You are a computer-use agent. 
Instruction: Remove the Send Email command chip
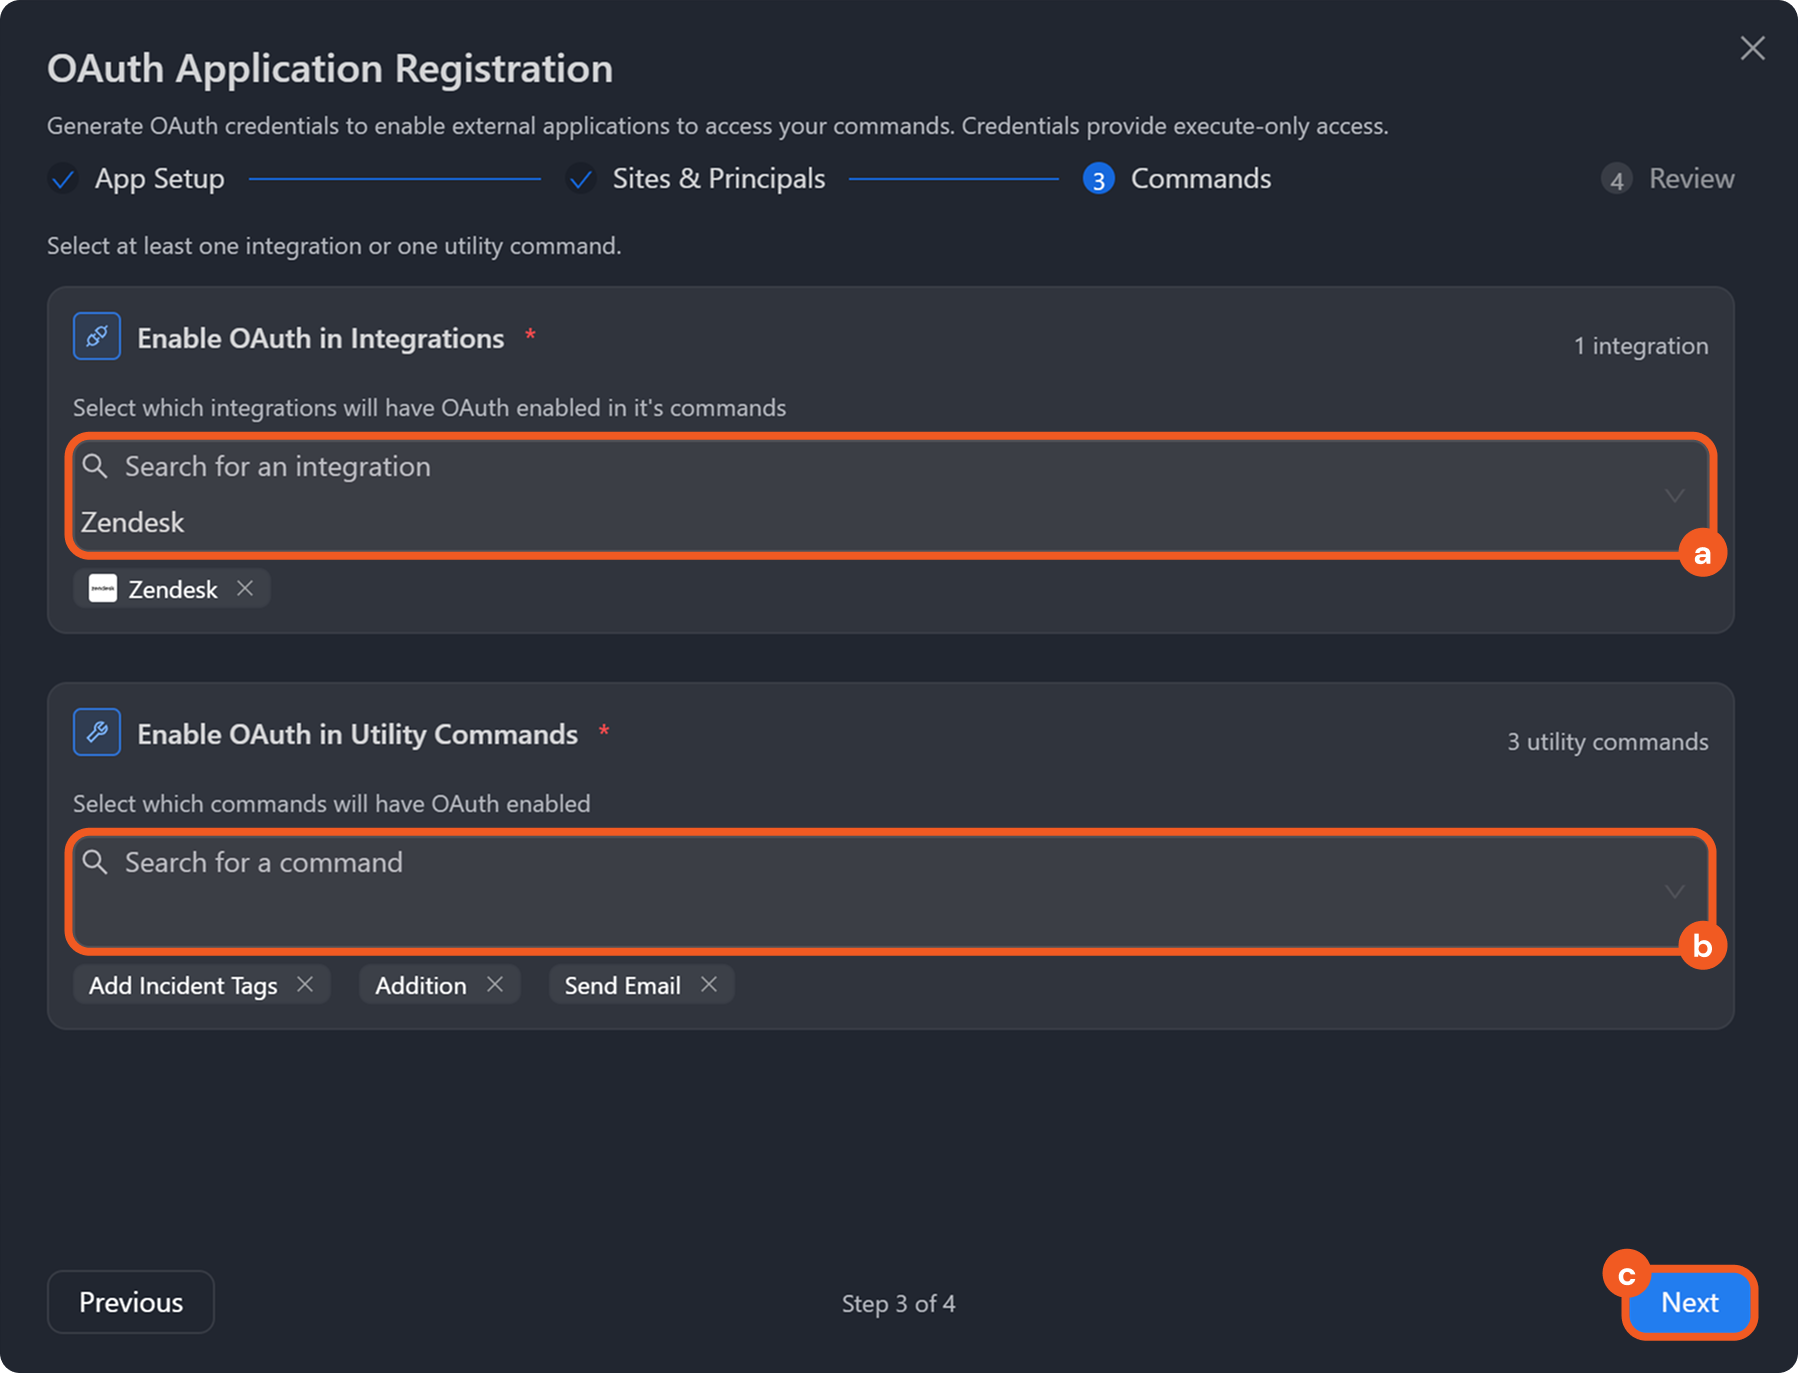coord(709,985)
